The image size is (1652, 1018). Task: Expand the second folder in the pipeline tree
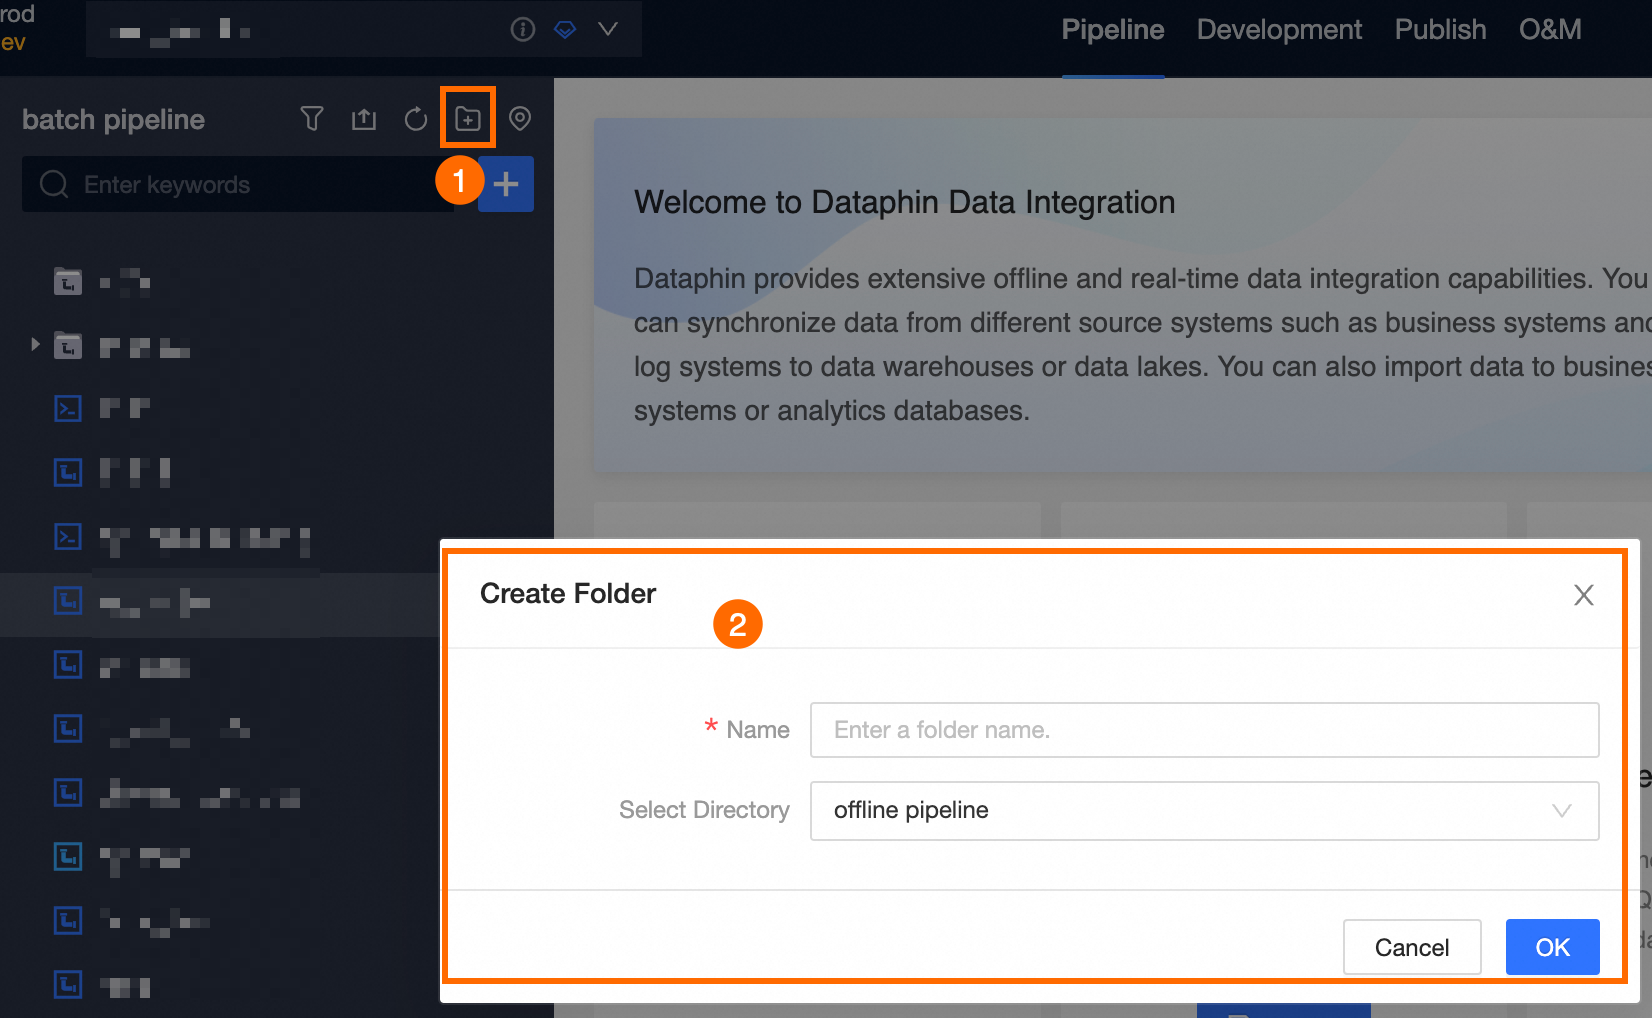pyautogui.click(x=36, y=344)
